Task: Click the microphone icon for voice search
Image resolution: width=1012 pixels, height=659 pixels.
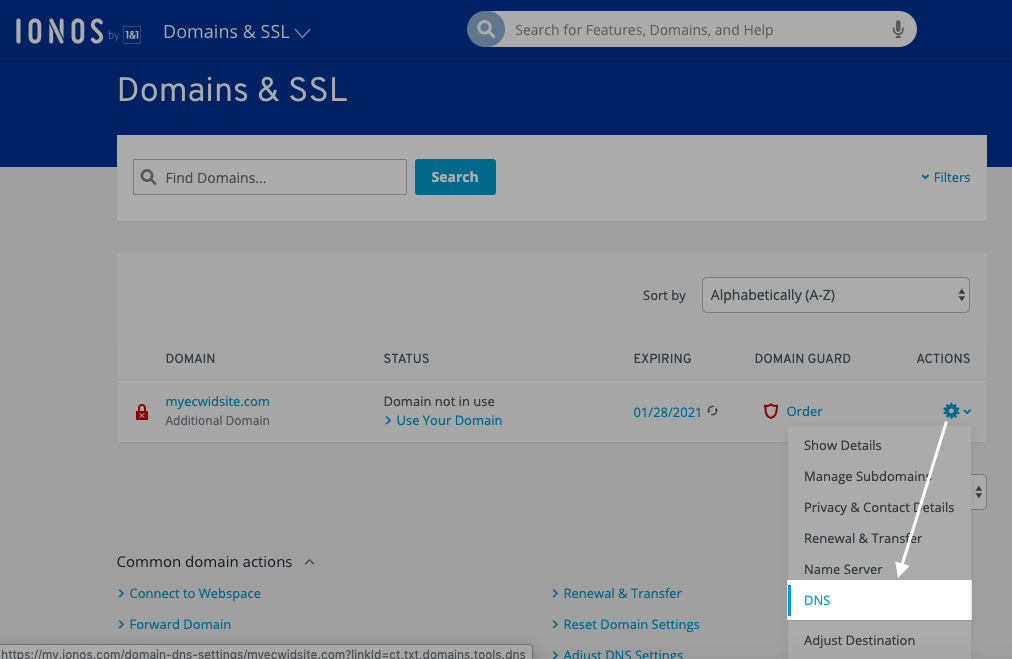Action: point(897,29)
